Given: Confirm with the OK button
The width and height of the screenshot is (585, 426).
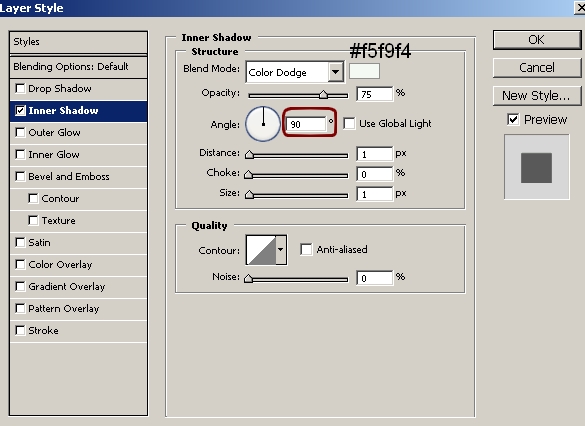Looking at the screenshot, I should click(537, 40).
